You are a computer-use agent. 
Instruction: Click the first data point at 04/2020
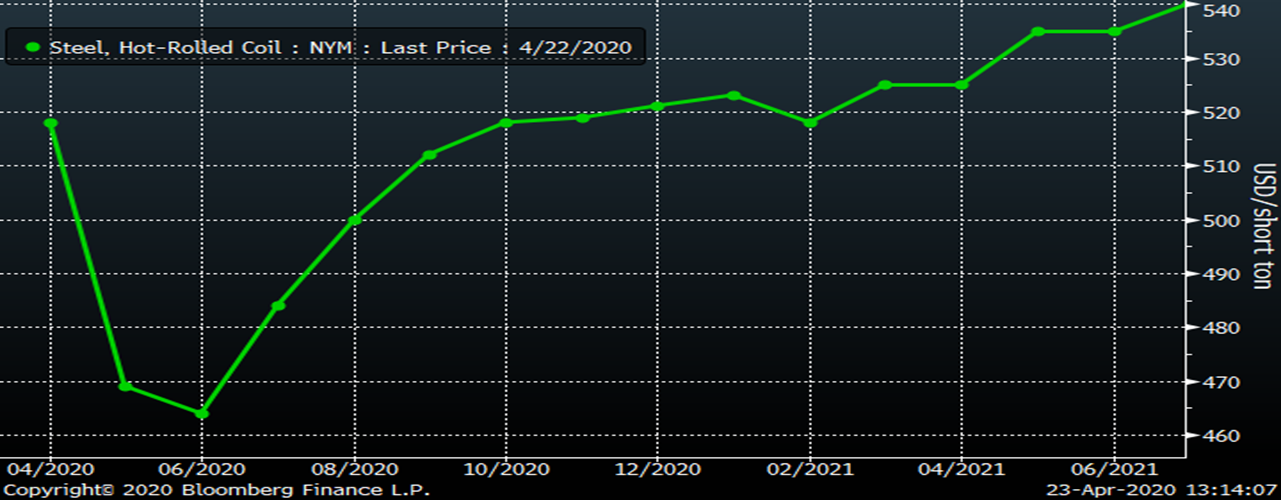click(51, 123)
